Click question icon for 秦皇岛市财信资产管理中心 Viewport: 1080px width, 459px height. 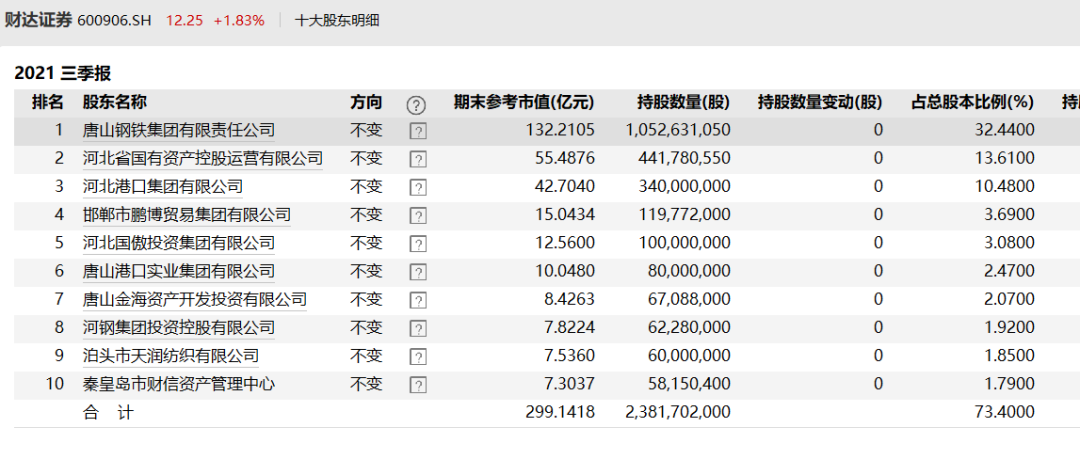(417, 385)
